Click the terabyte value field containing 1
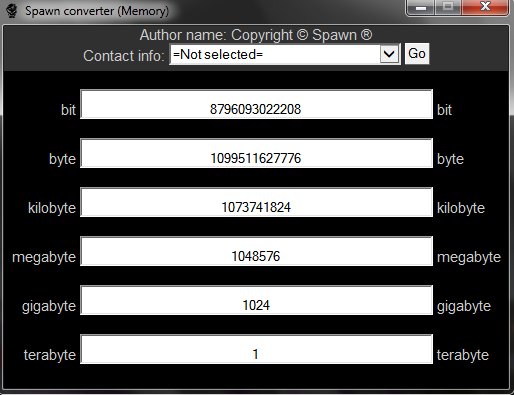This screenshot has height=395, width=514. pos(256,349)
